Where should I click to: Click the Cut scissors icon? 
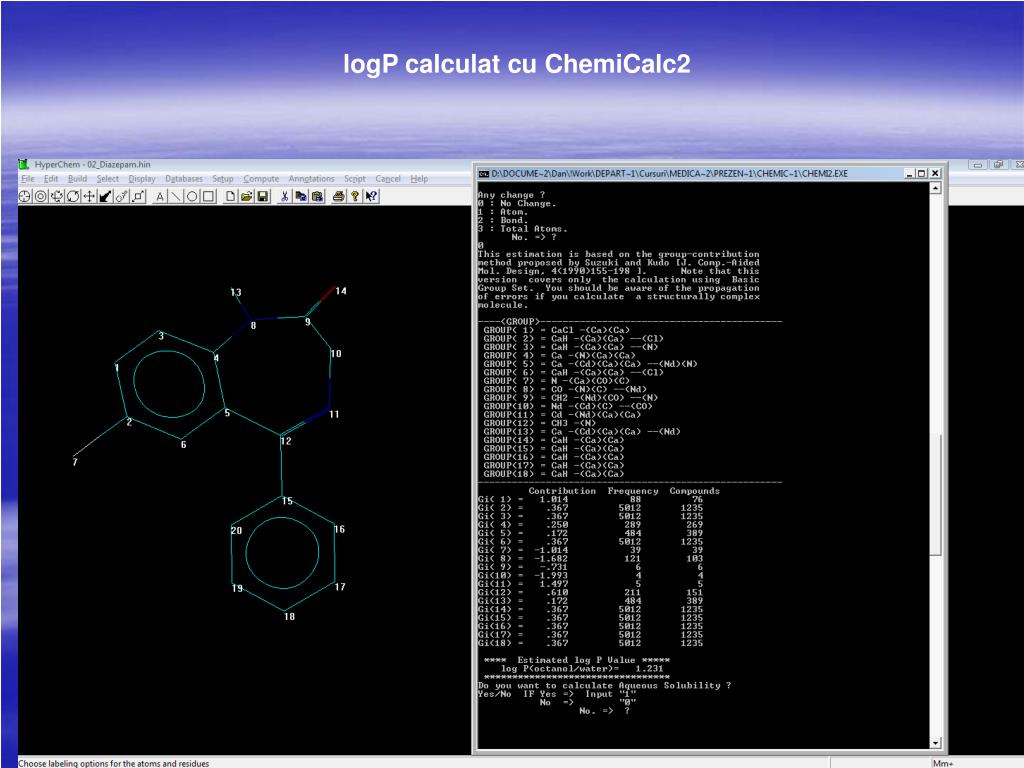tap(285, 197)
